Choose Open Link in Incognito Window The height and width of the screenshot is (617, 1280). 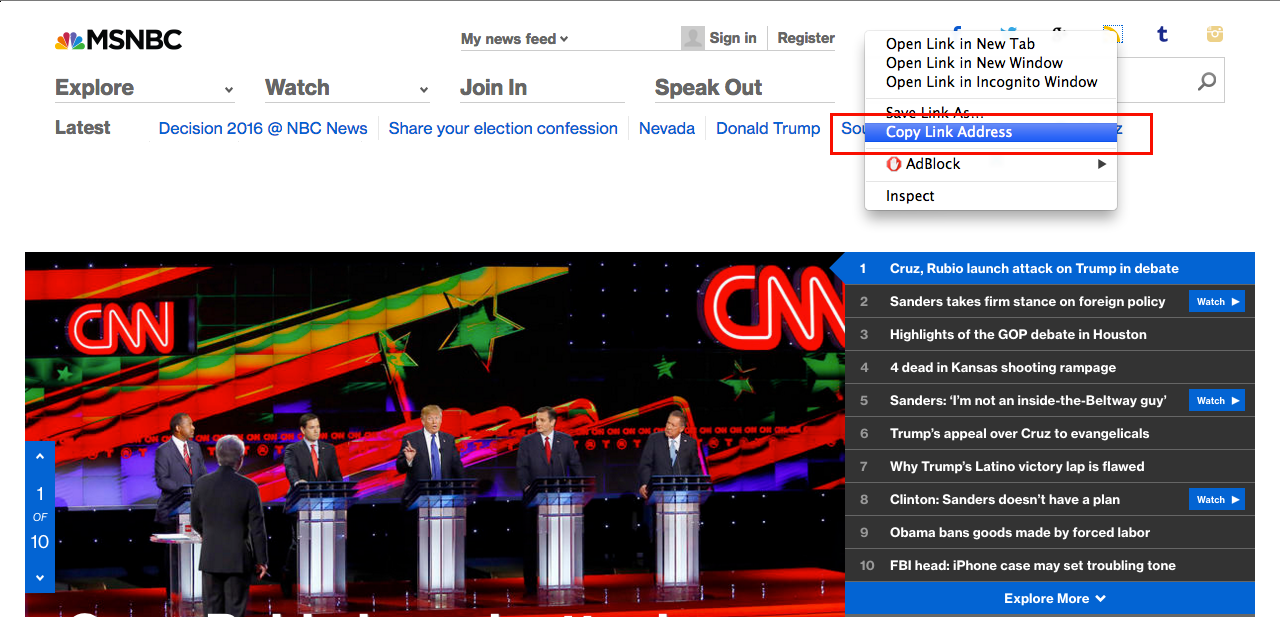(991, 82)
